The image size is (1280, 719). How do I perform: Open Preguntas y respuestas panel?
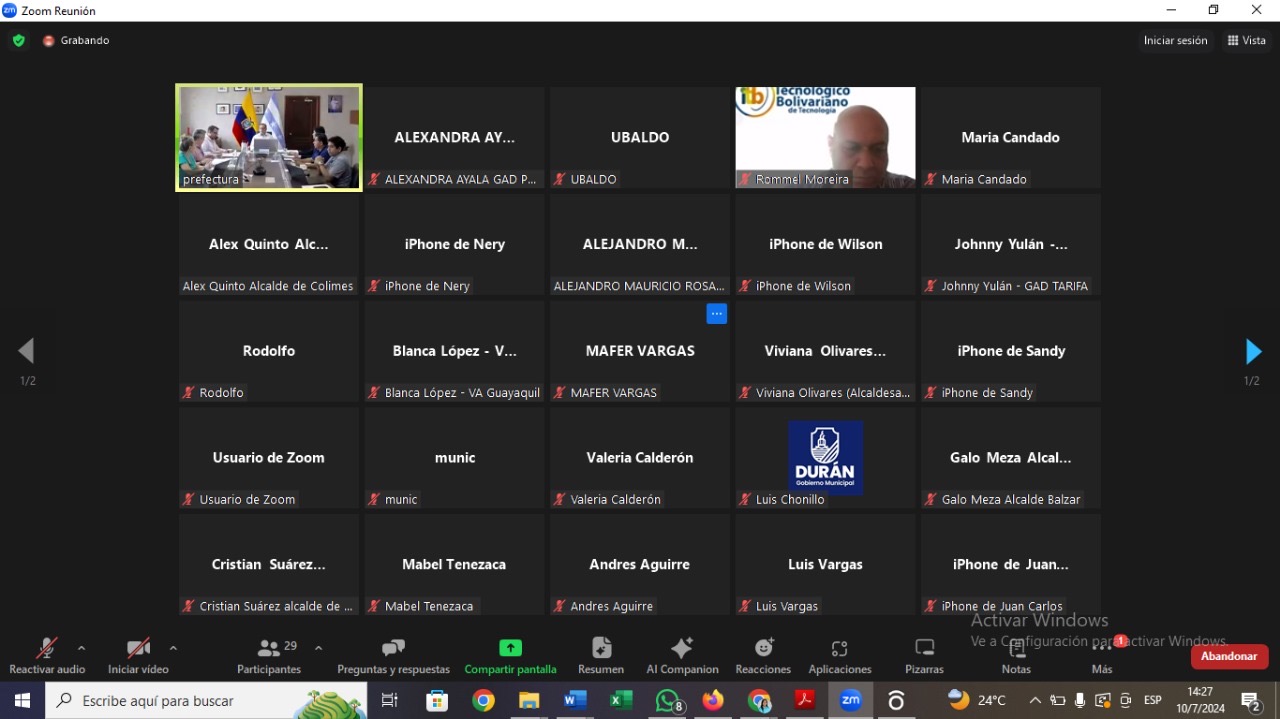click(393, 655)
